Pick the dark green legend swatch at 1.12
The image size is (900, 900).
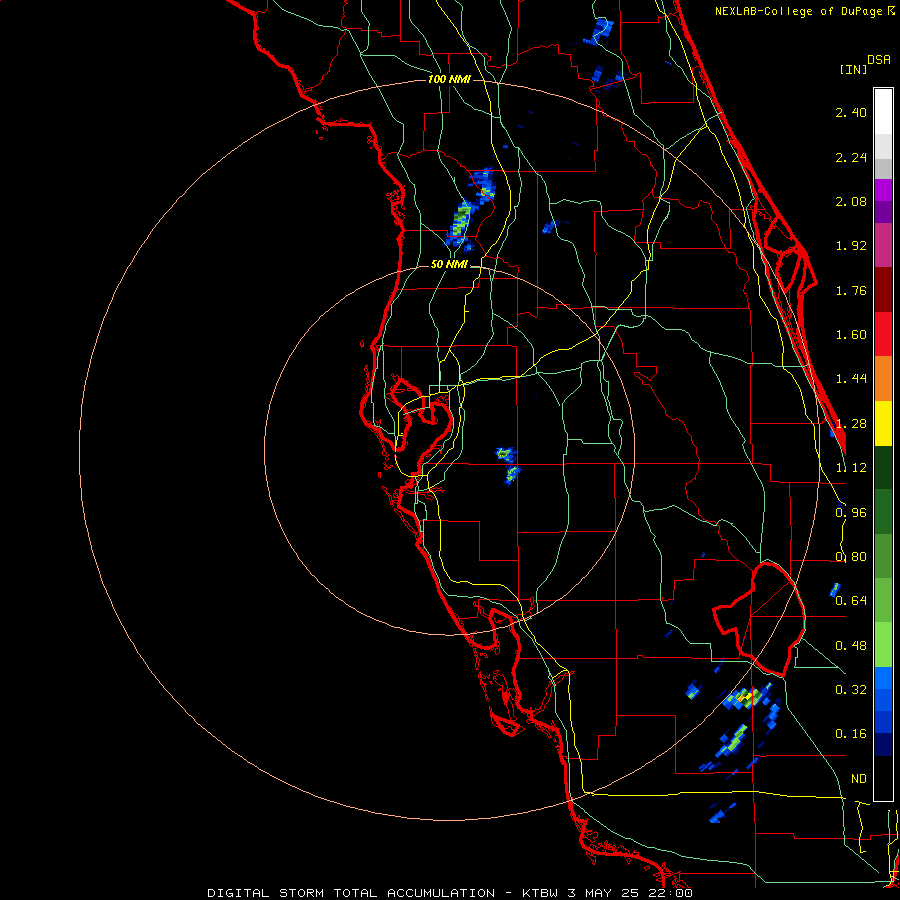click(x=883, y=467)
